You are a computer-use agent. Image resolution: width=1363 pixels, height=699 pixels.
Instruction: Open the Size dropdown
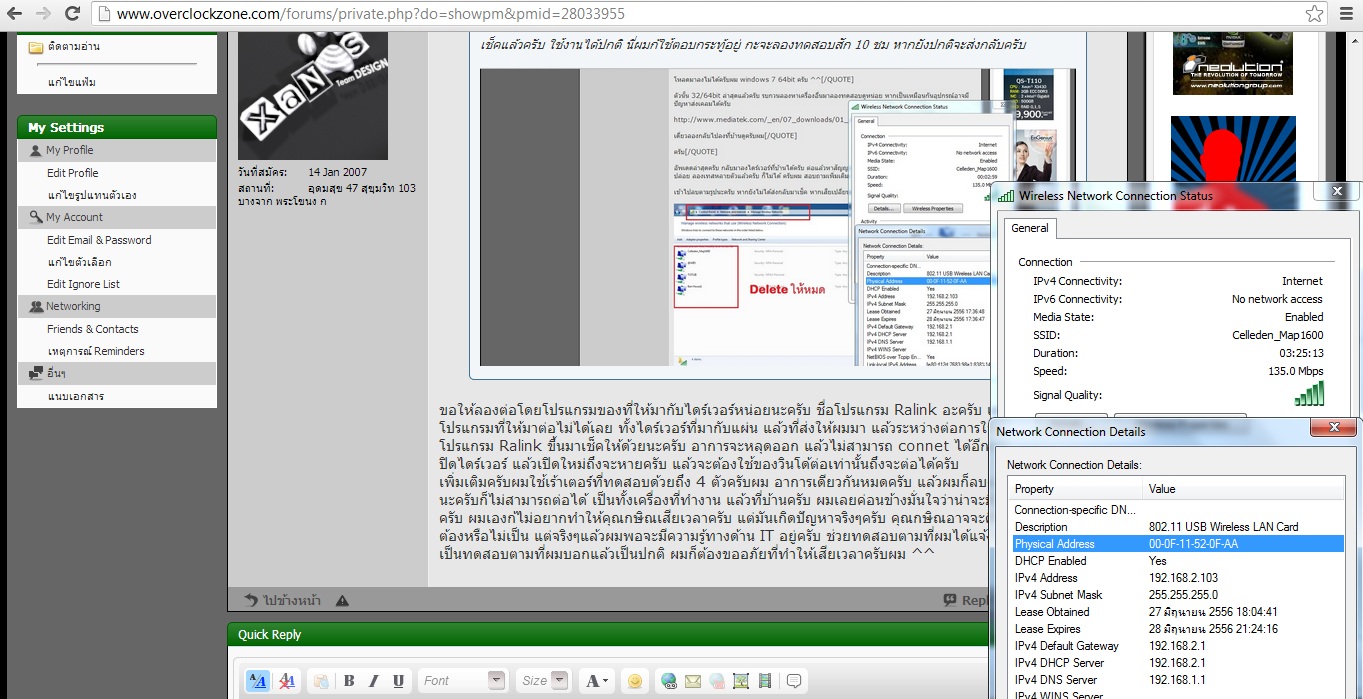(544, 681)
